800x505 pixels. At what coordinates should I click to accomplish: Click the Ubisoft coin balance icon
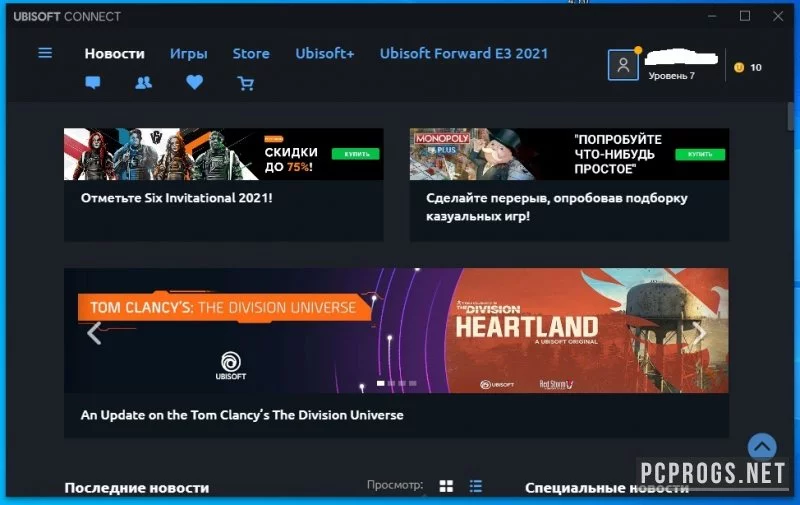tap(739, 67)
